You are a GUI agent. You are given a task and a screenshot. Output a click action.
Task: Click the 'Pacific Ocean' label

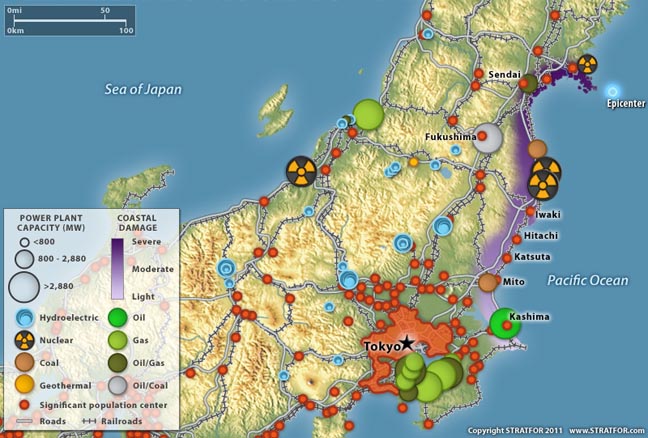(x=588, y=281)
